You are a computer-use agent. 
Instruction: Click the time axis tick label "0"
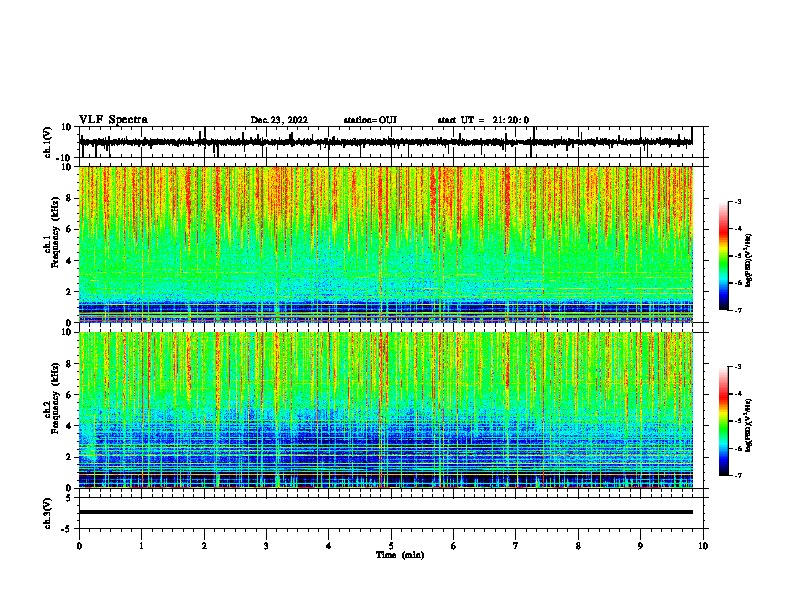point(79,546)
